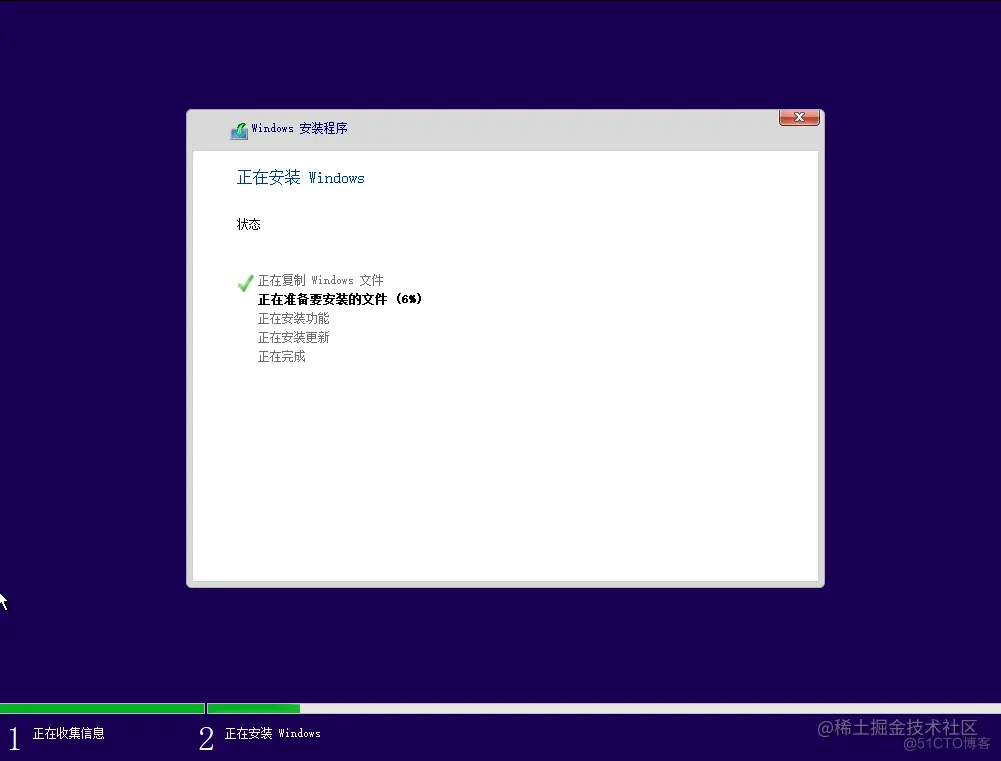Select the 正在复制 Windows 文件 list entry

point(320,280)
